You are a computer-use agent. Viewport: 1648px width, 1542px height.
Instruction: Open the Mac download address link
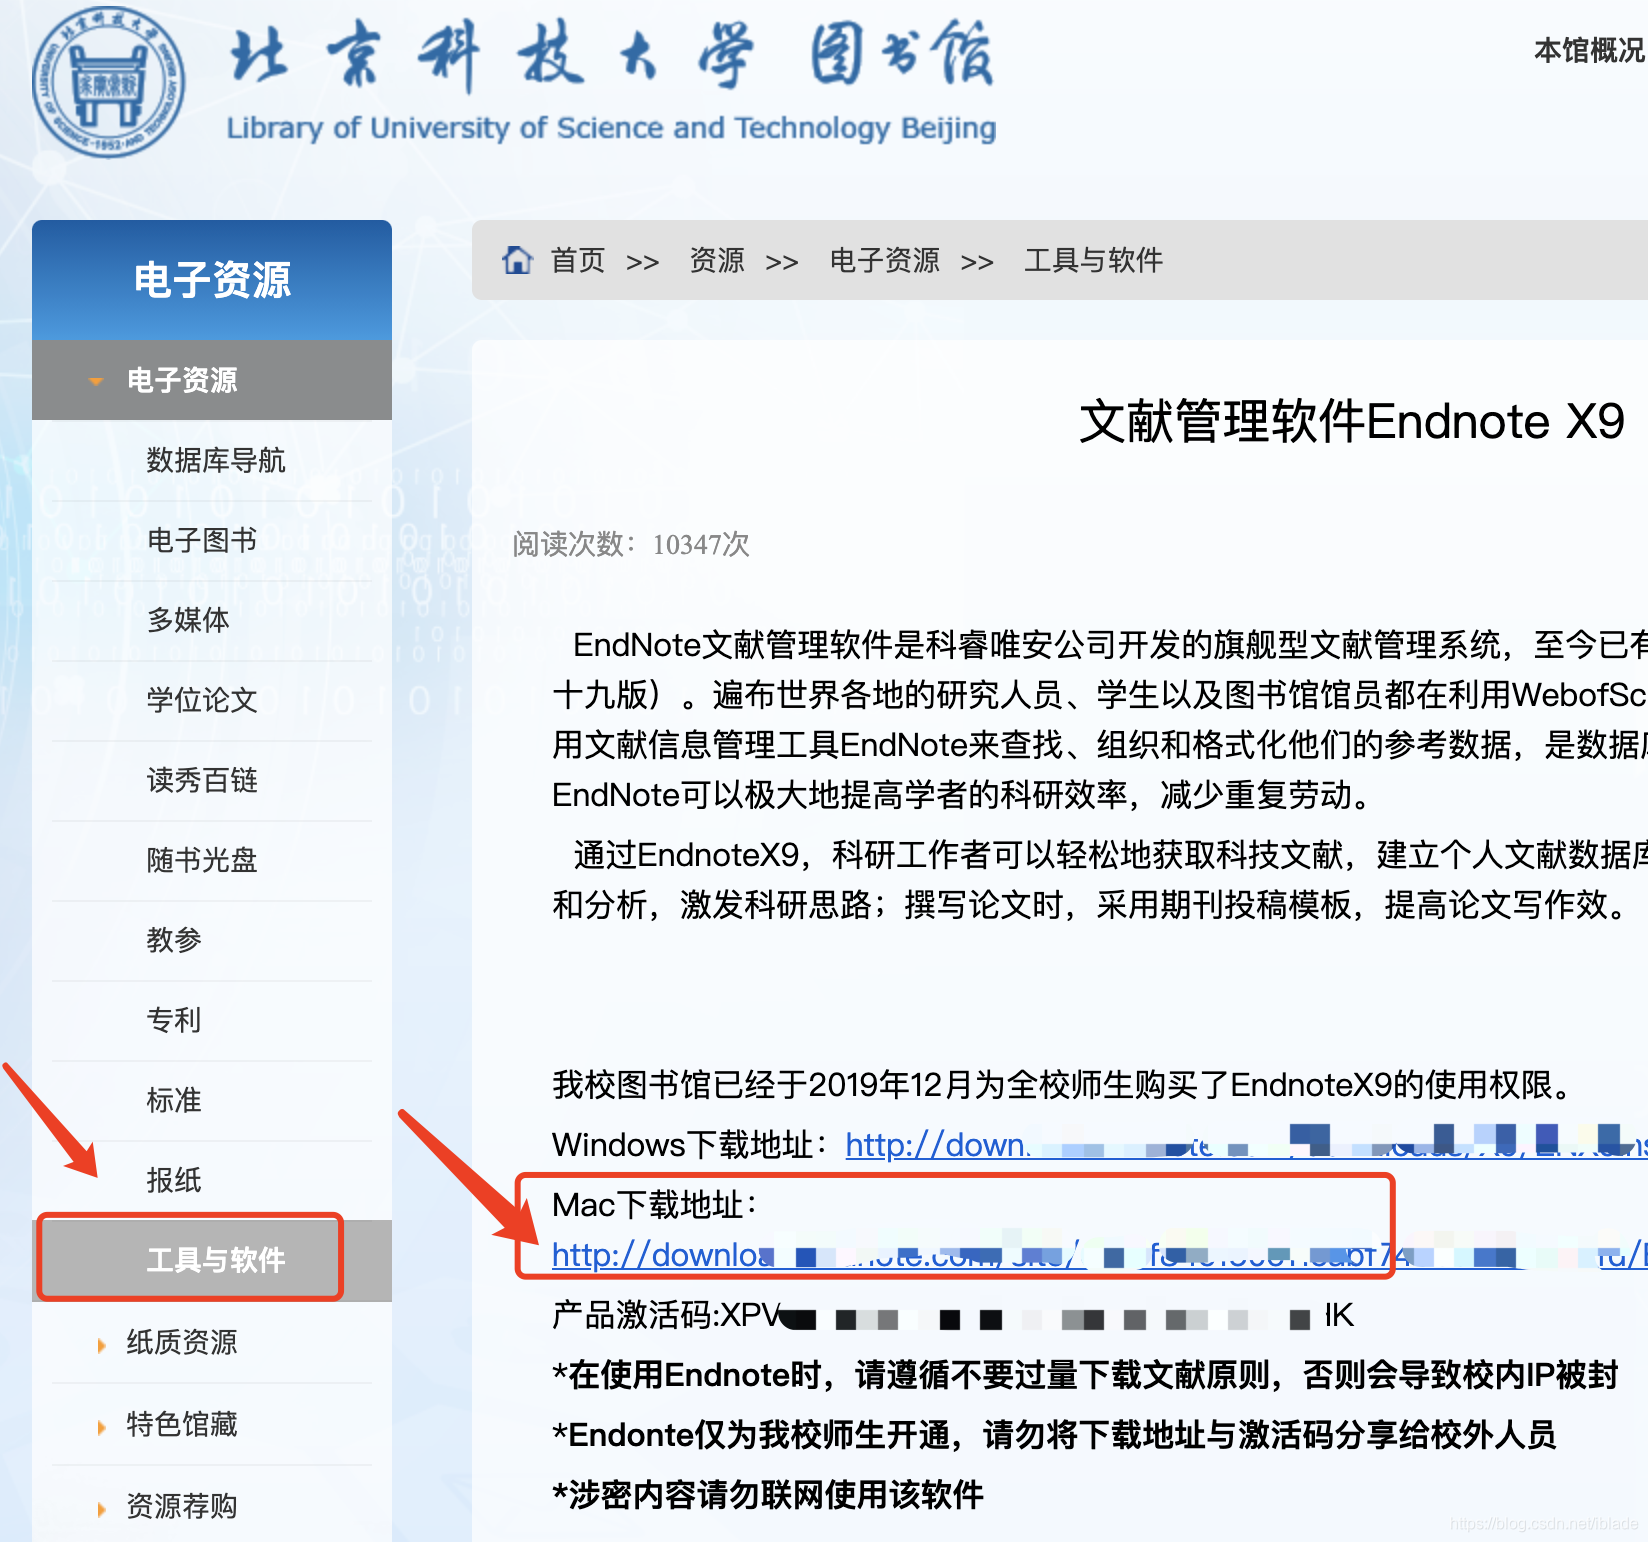1099,1254
